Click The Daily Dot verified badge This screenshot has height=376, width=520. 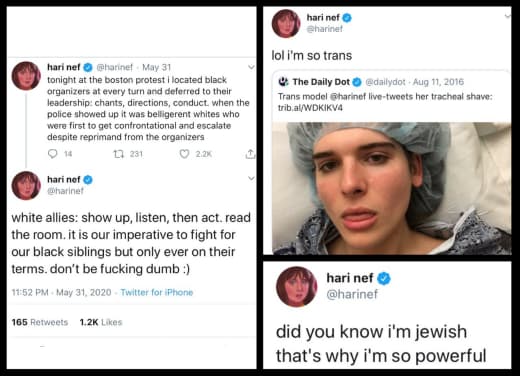click(357, 82)
